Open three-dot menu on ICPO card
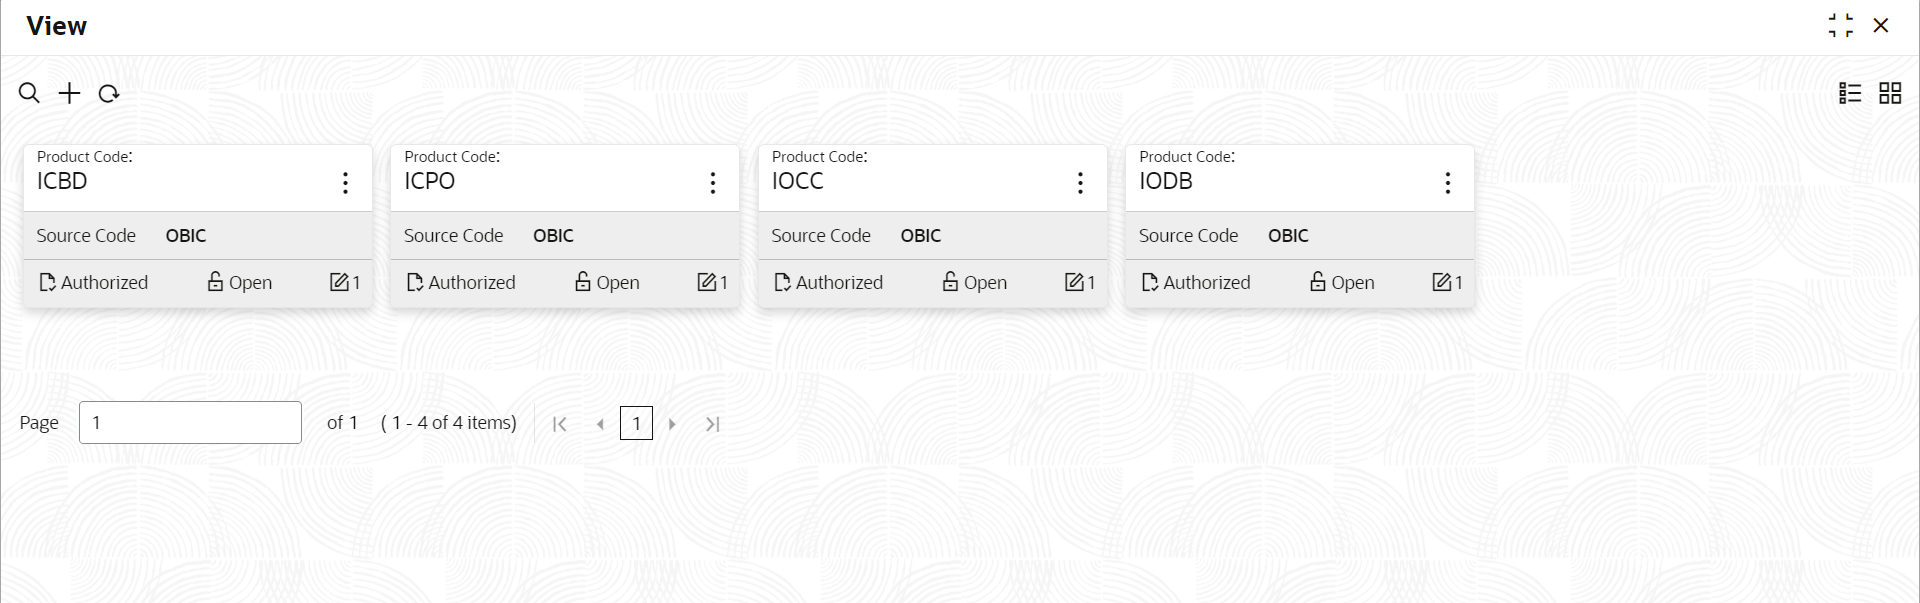Image resolution: width=1920 pixels, height=603 pixels. (712, 182)
